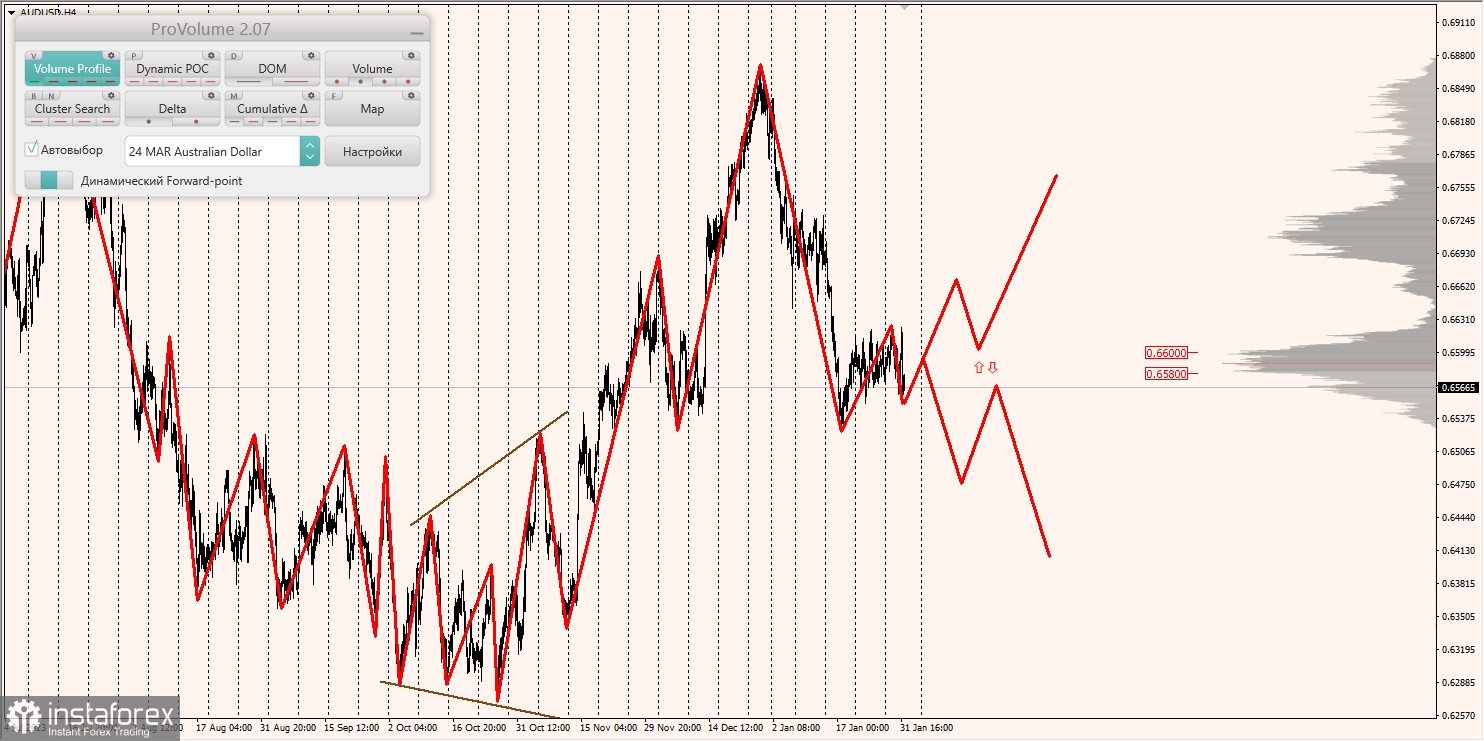The height and width of the screenshot is (741, 1484).
Task: Toggle Volume Profile module
Action: 72,69
